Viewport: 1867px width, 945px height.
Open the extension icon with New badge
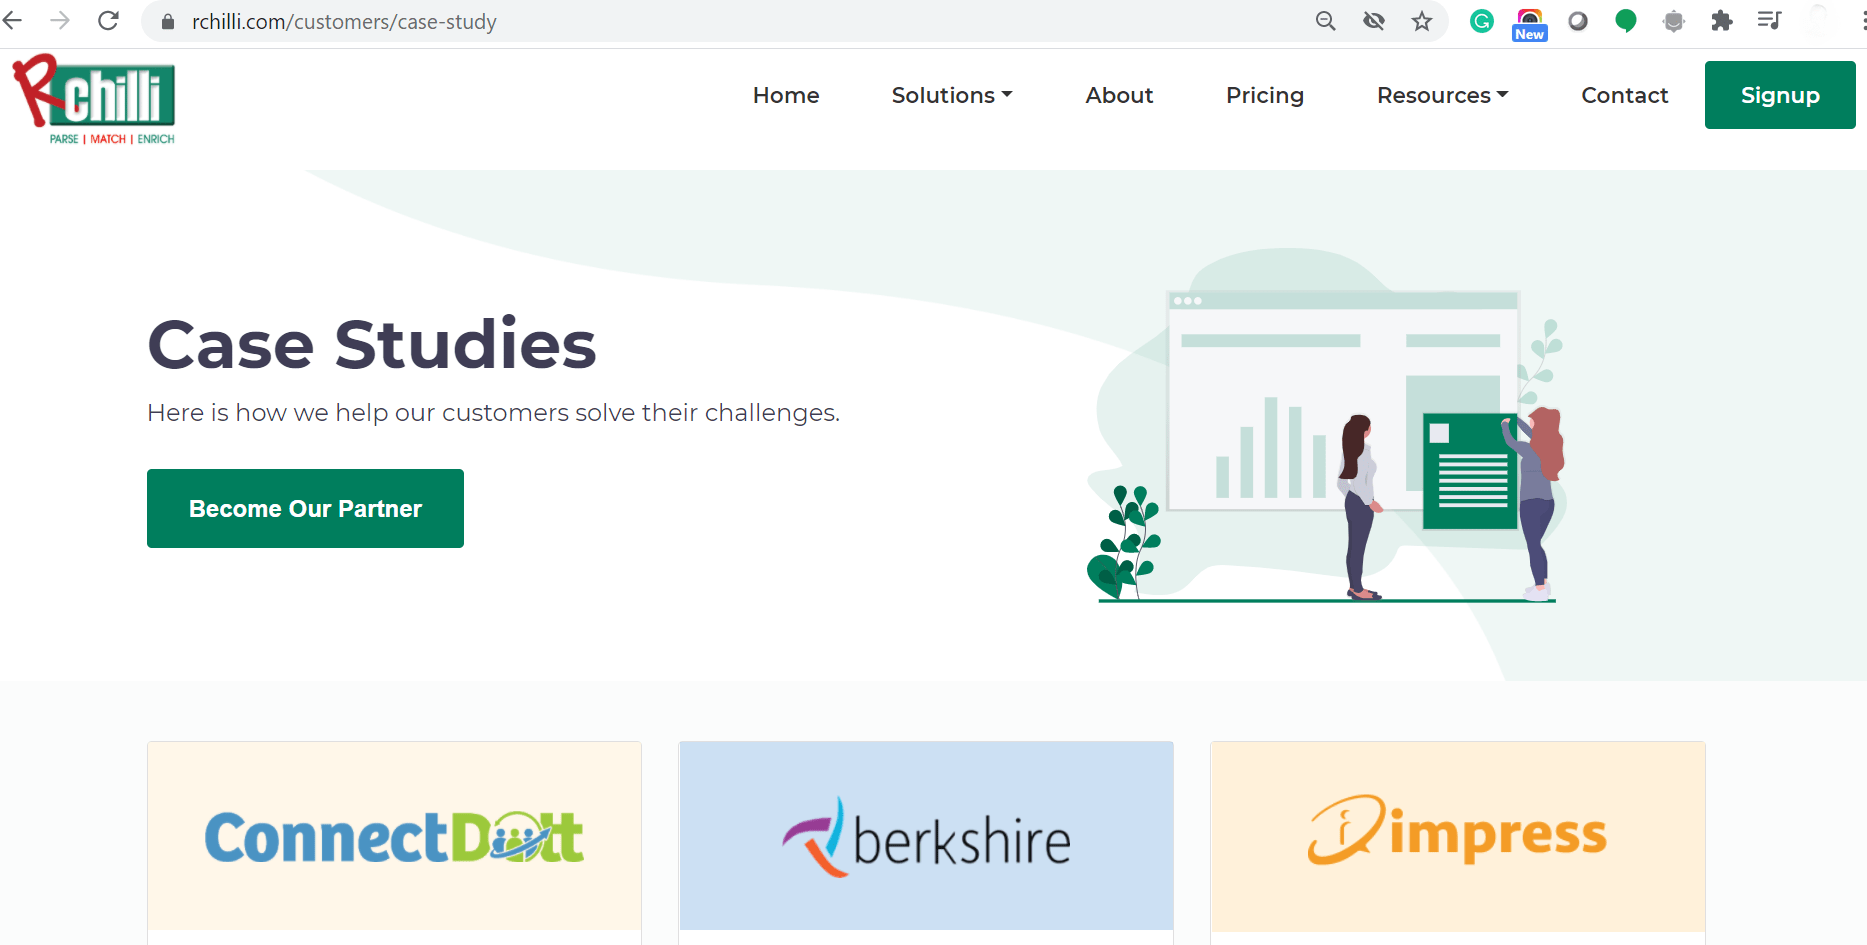point(1530,24)
